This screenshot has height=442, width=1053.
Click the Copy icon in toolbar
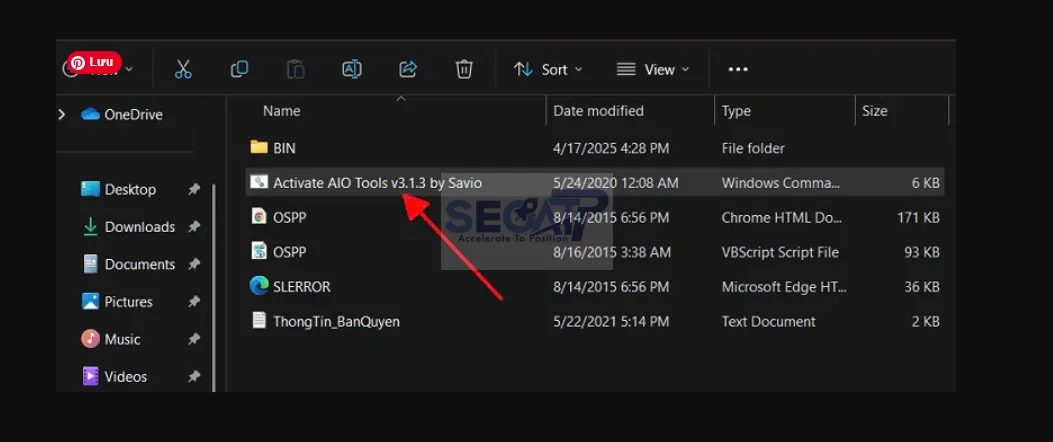click(x=239, y=69)
